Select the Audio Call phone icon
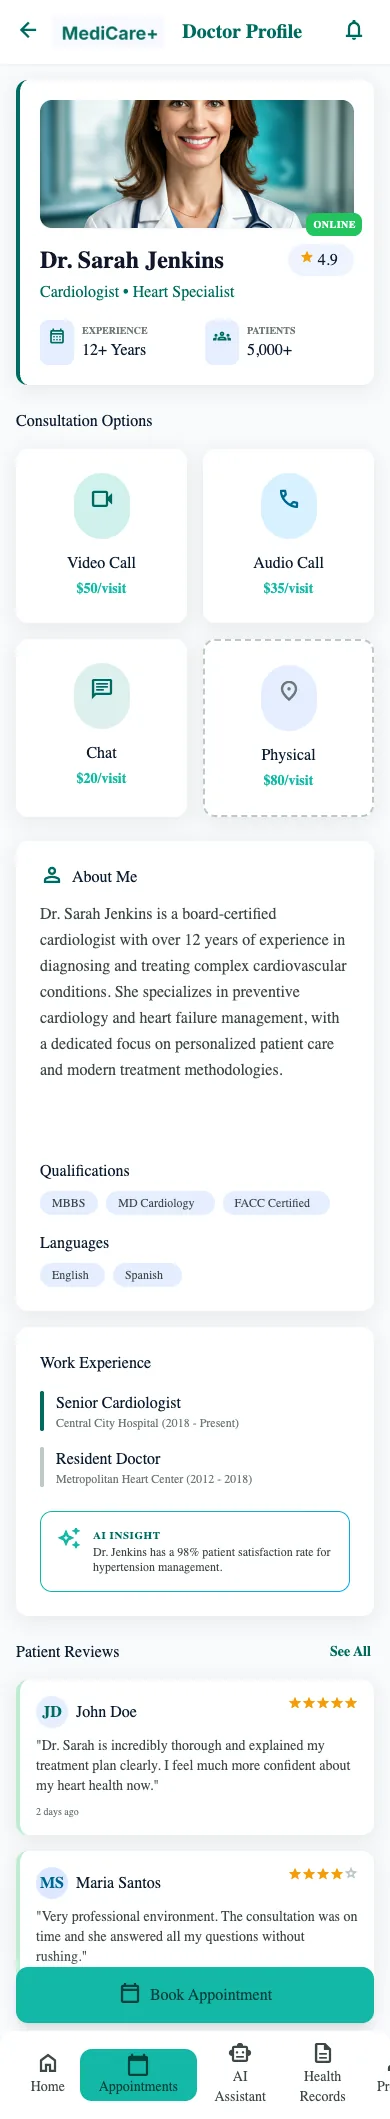Screen dimensions: 390x2119 (x=289, y=498)
